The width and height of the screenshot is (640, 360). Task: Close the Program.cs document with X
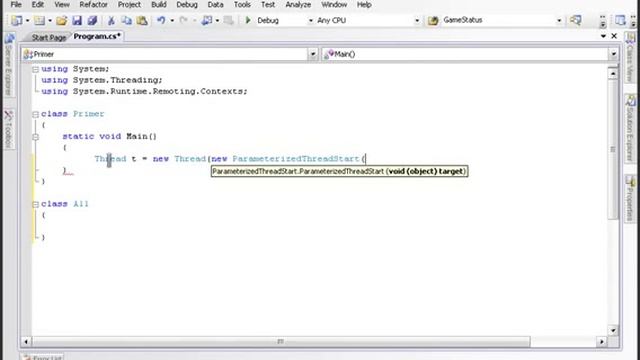click(614, 36)
